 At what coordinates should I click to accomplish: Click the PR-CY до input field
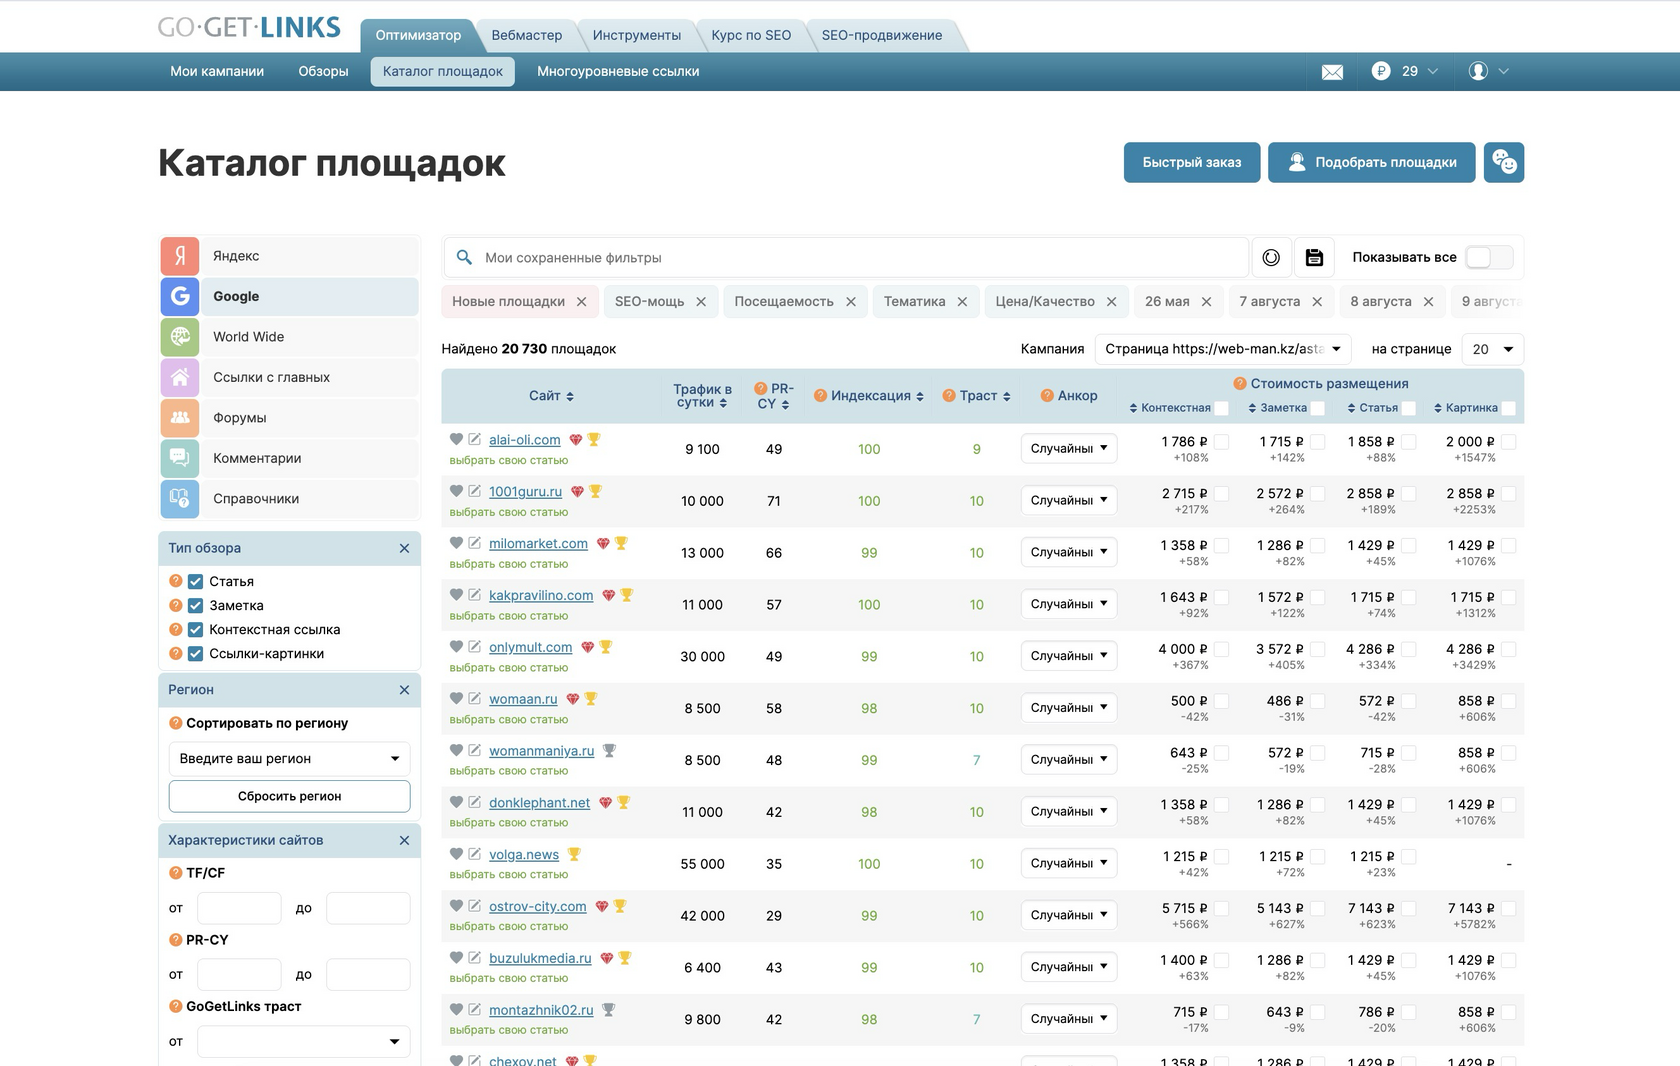[x=368, y=974]
